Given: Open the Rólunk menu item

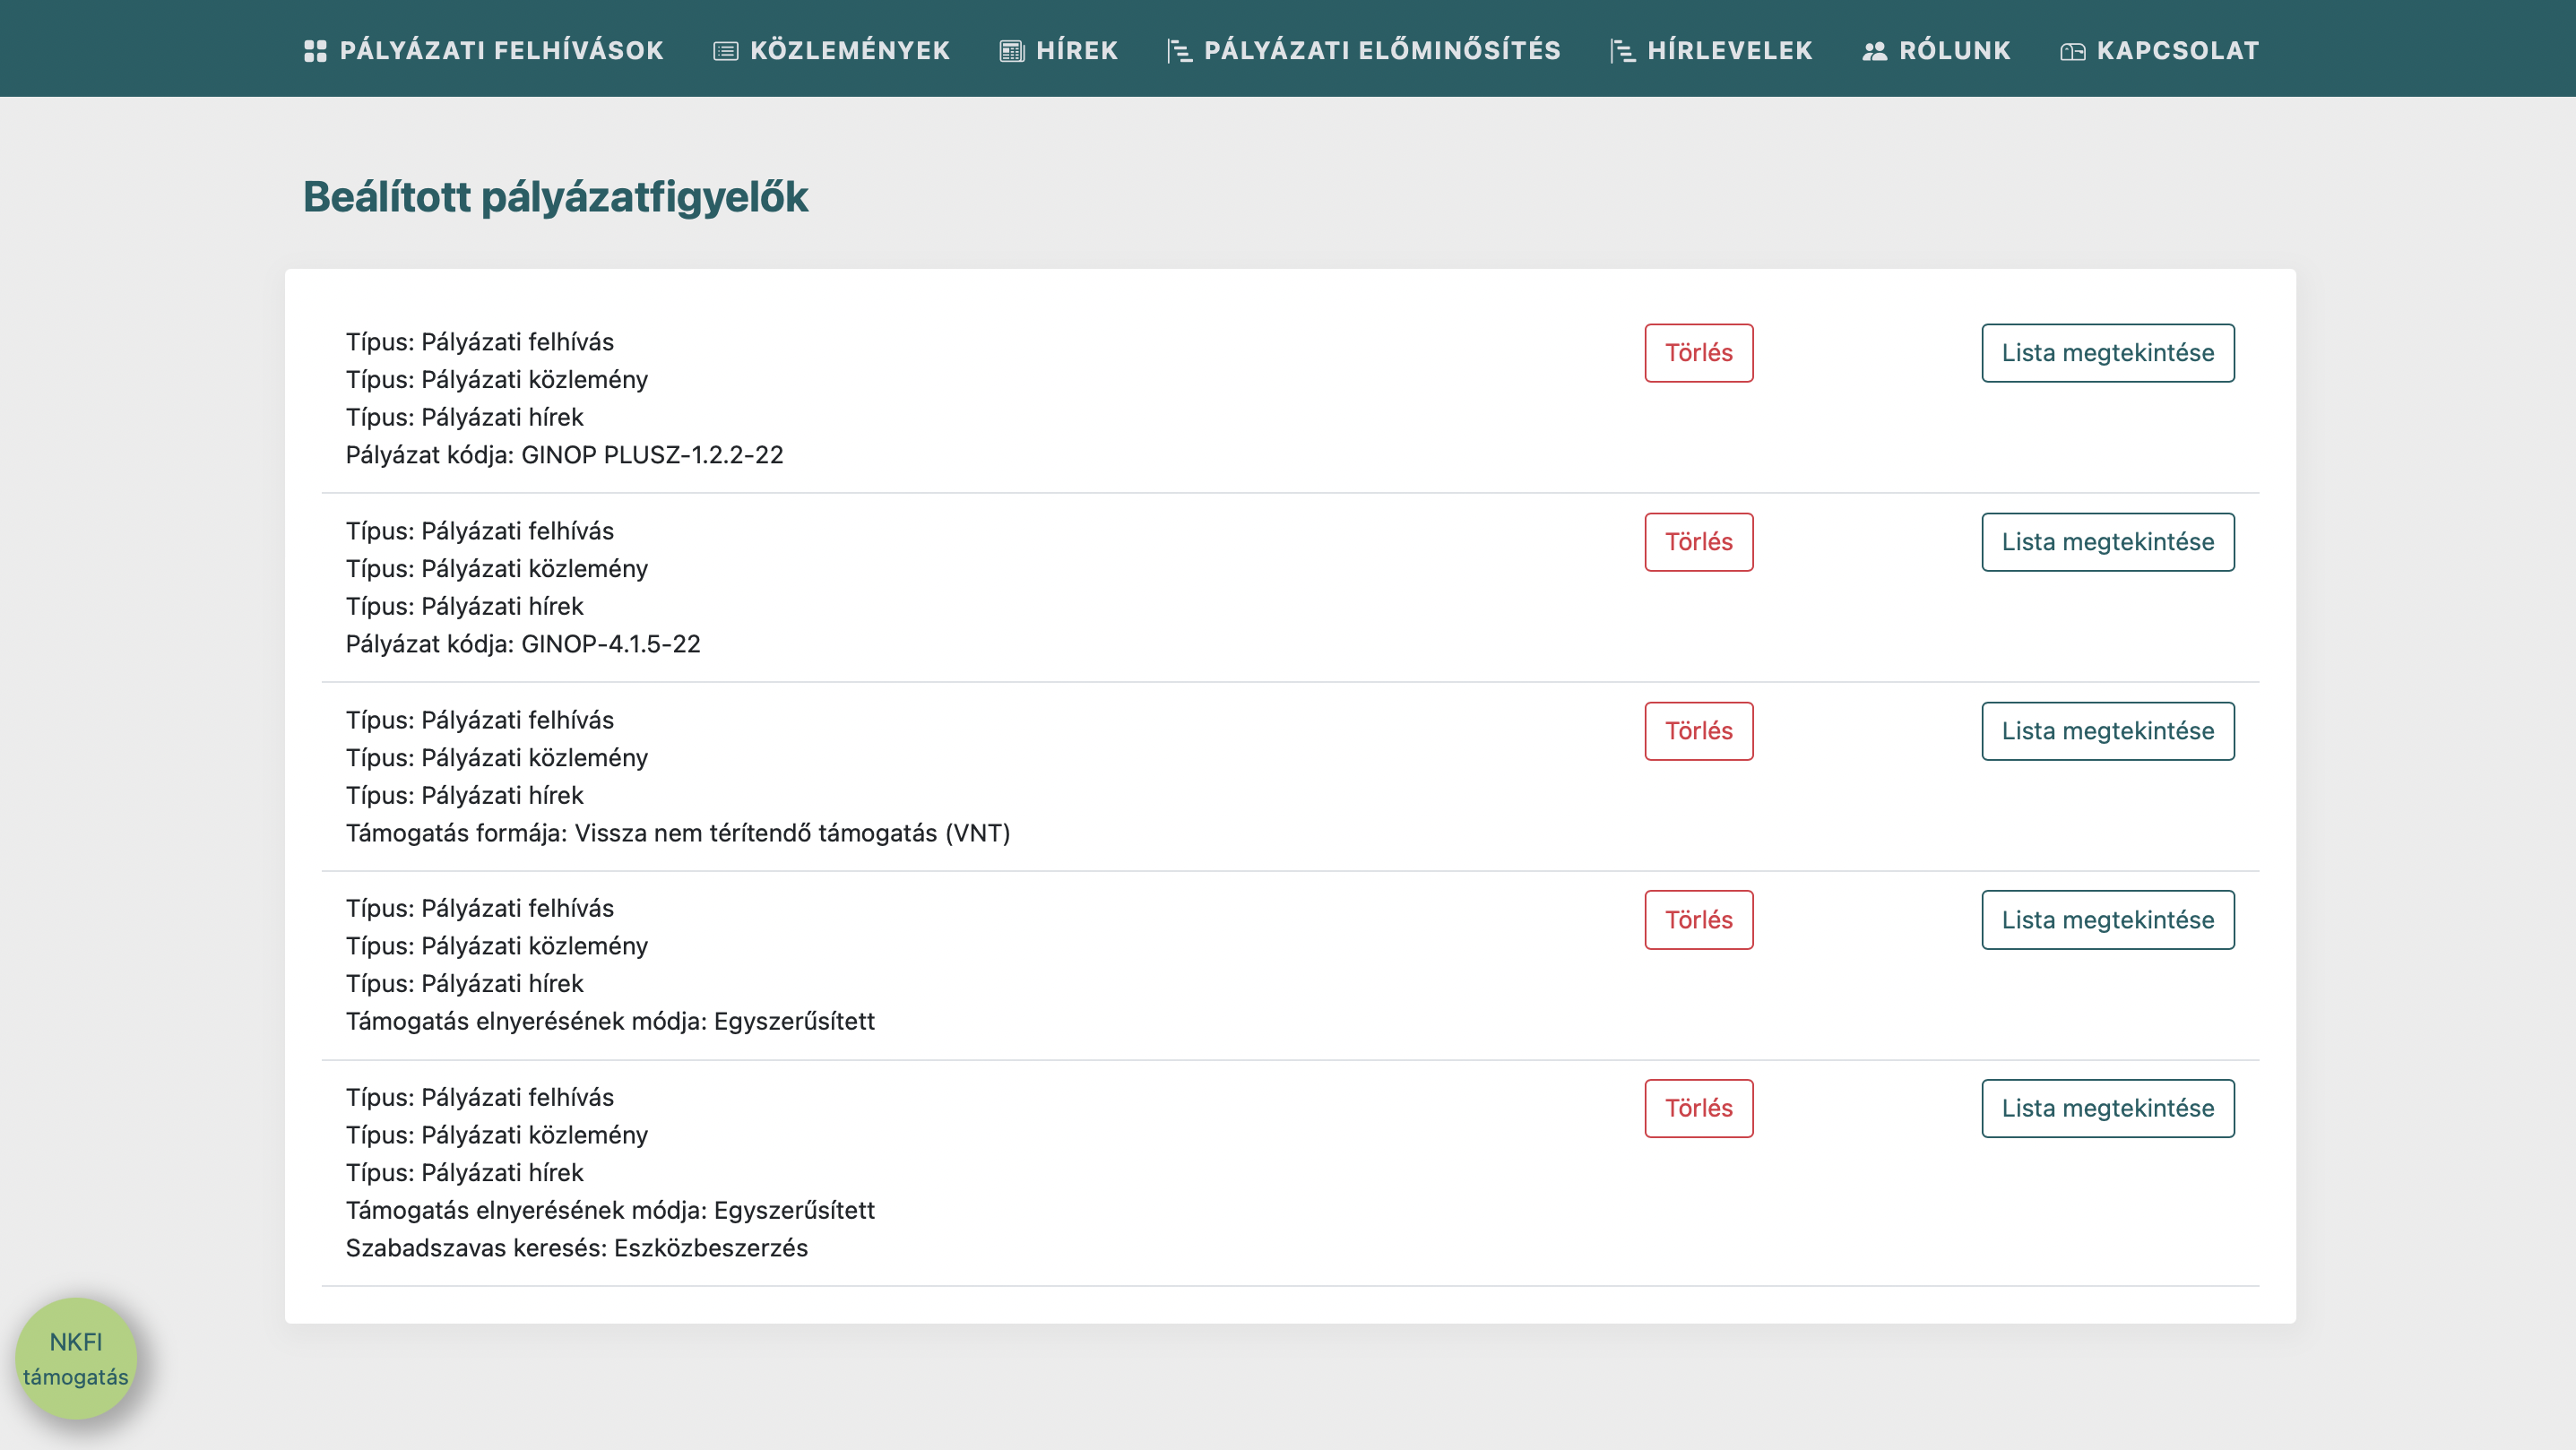Looking at the screenshot, I should (1954, 51).
